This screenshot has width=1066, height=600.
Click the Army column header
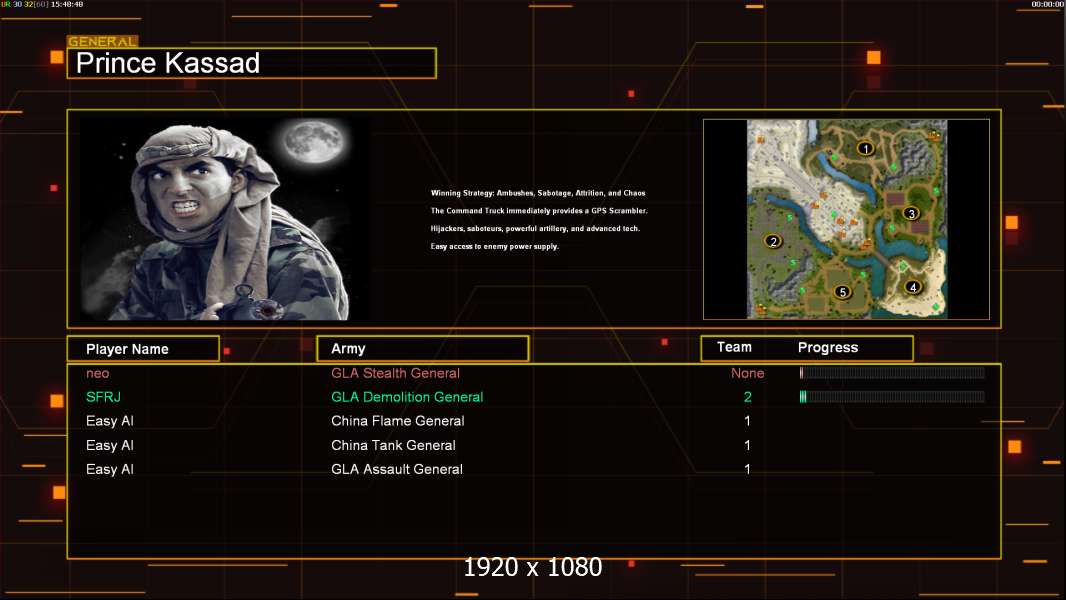[423, 349]
